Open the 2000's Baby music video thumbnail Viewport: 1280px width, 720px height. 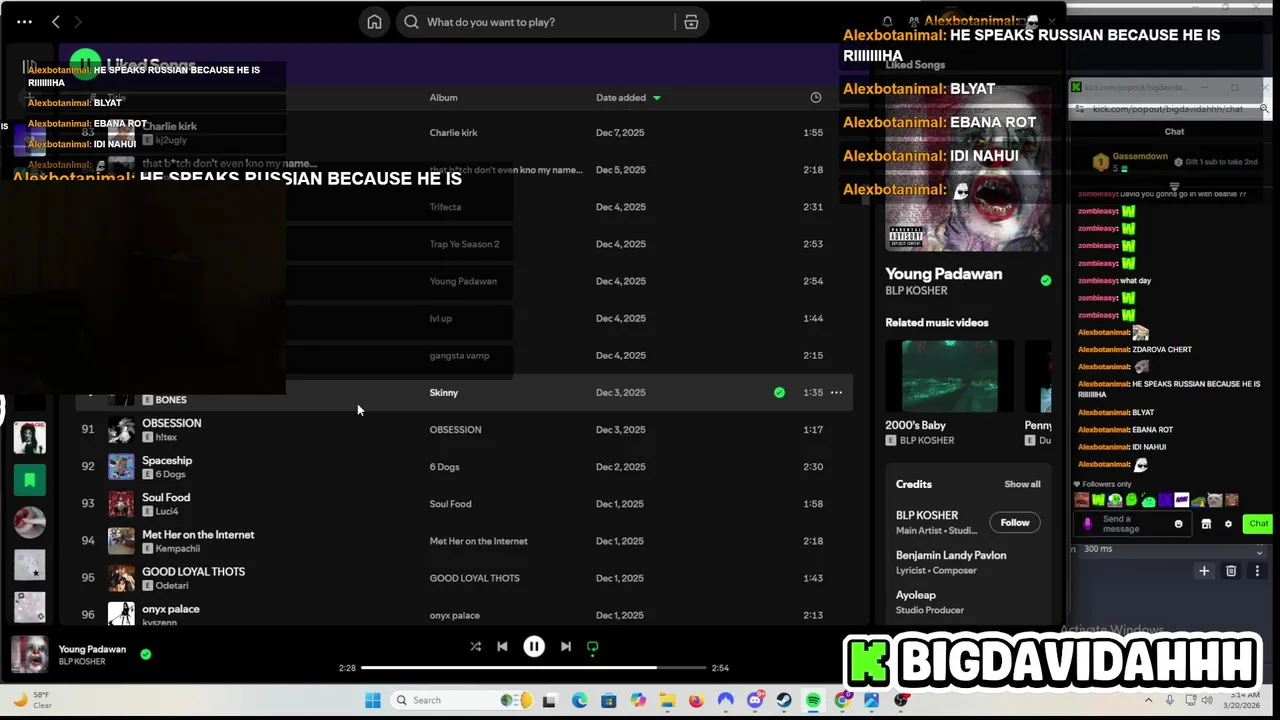click(949, 376)
